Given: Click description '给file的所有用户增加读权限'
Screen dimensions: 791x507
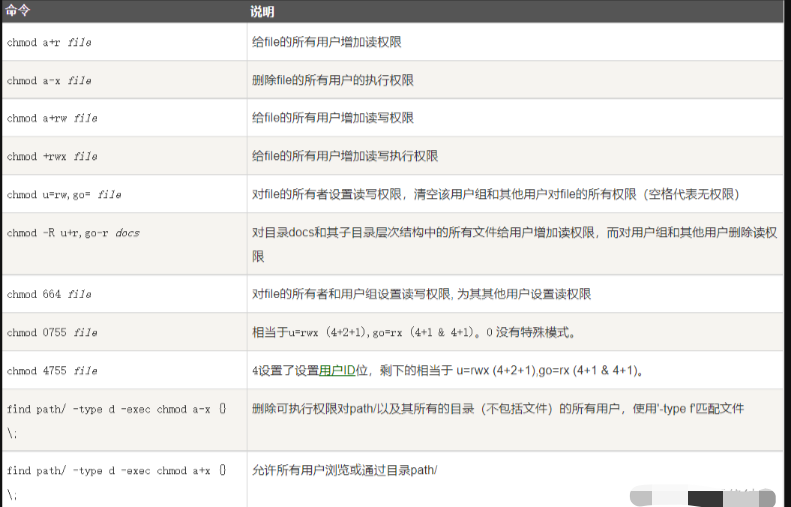Looking at the screenshot, I should click(326, 42).
